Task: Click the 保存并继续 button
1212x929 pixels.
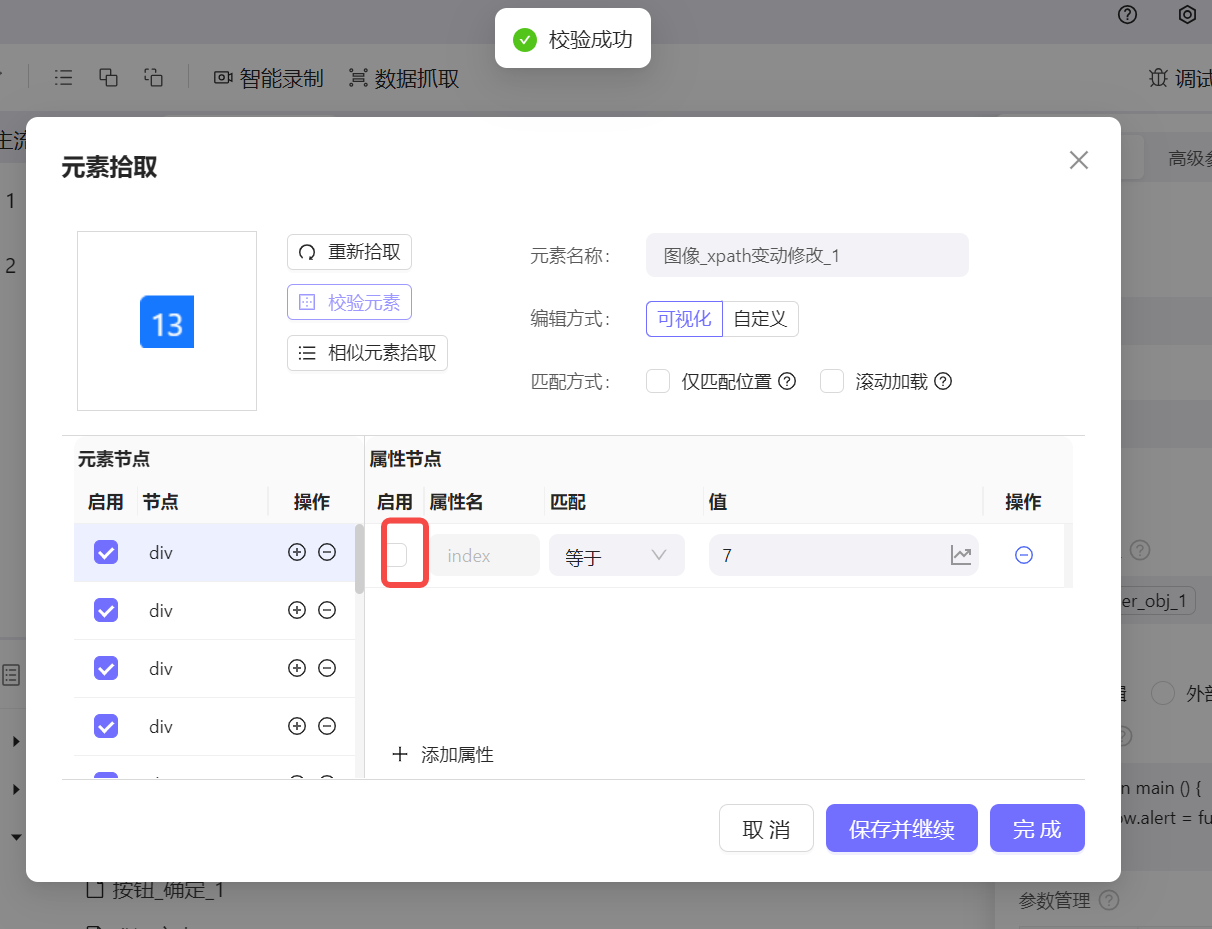Action: (x=901, y=828)
